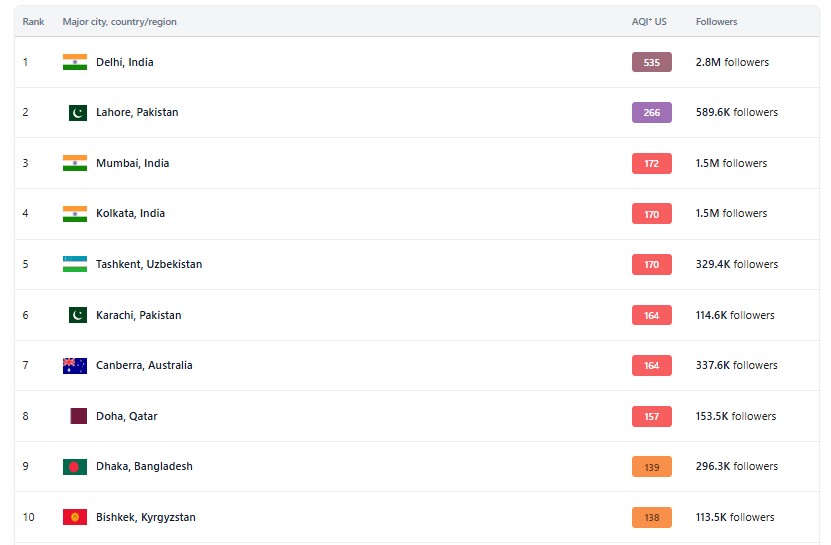Viewport: 831px width, 545px height.
Task: Click the Australia flag beside Canberra
Action: pyautogui.click(x=75, y=365)
